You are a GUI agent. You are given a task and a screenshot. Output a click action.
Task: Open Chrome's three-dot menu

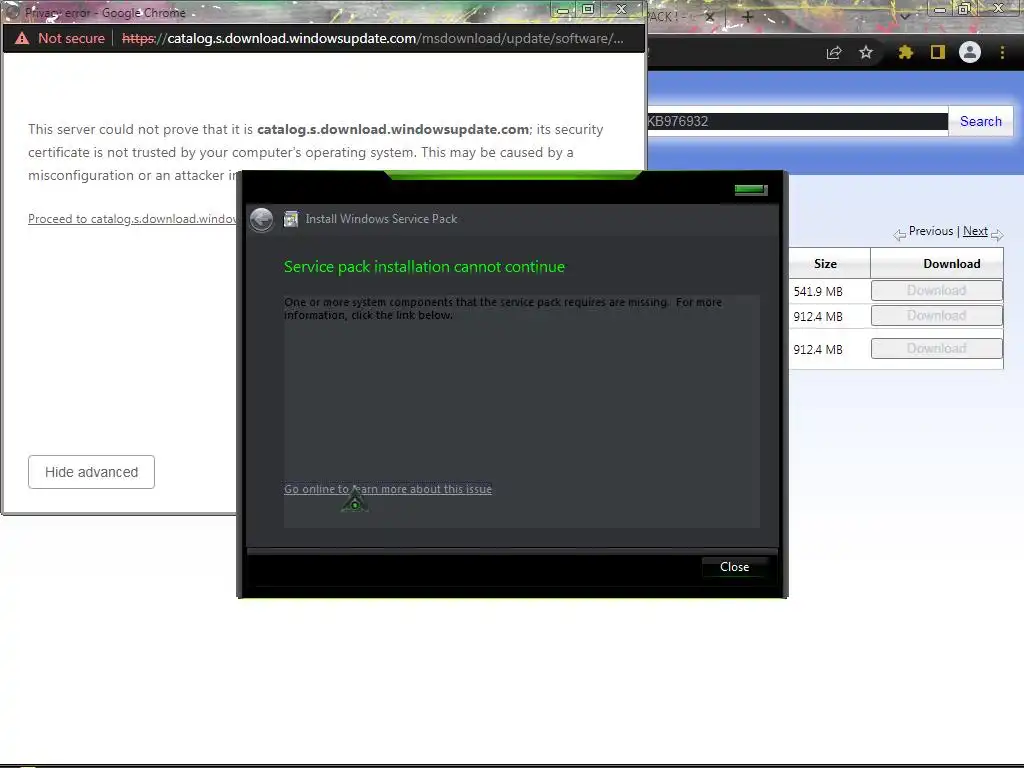click(1002, 52)
